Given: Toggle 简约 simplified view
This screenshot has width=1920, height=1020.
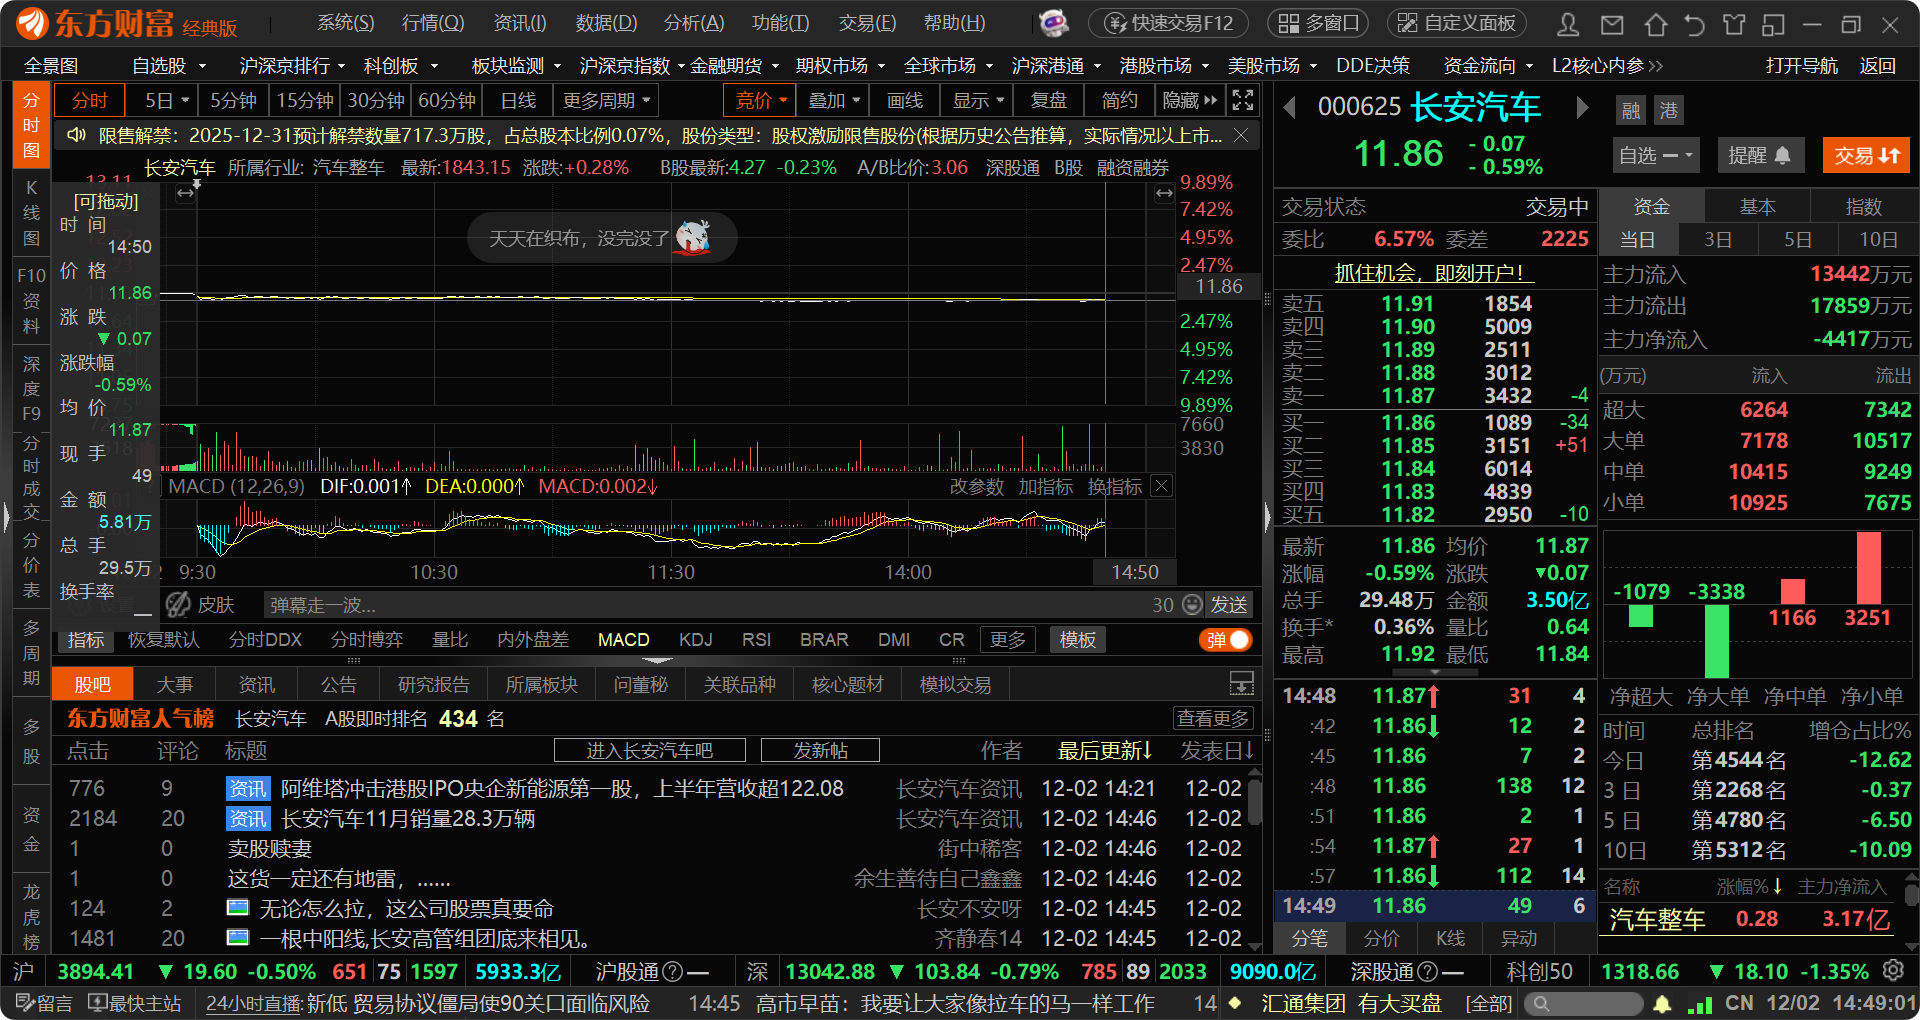Looking at the screenshot, I should [1119, 100].
